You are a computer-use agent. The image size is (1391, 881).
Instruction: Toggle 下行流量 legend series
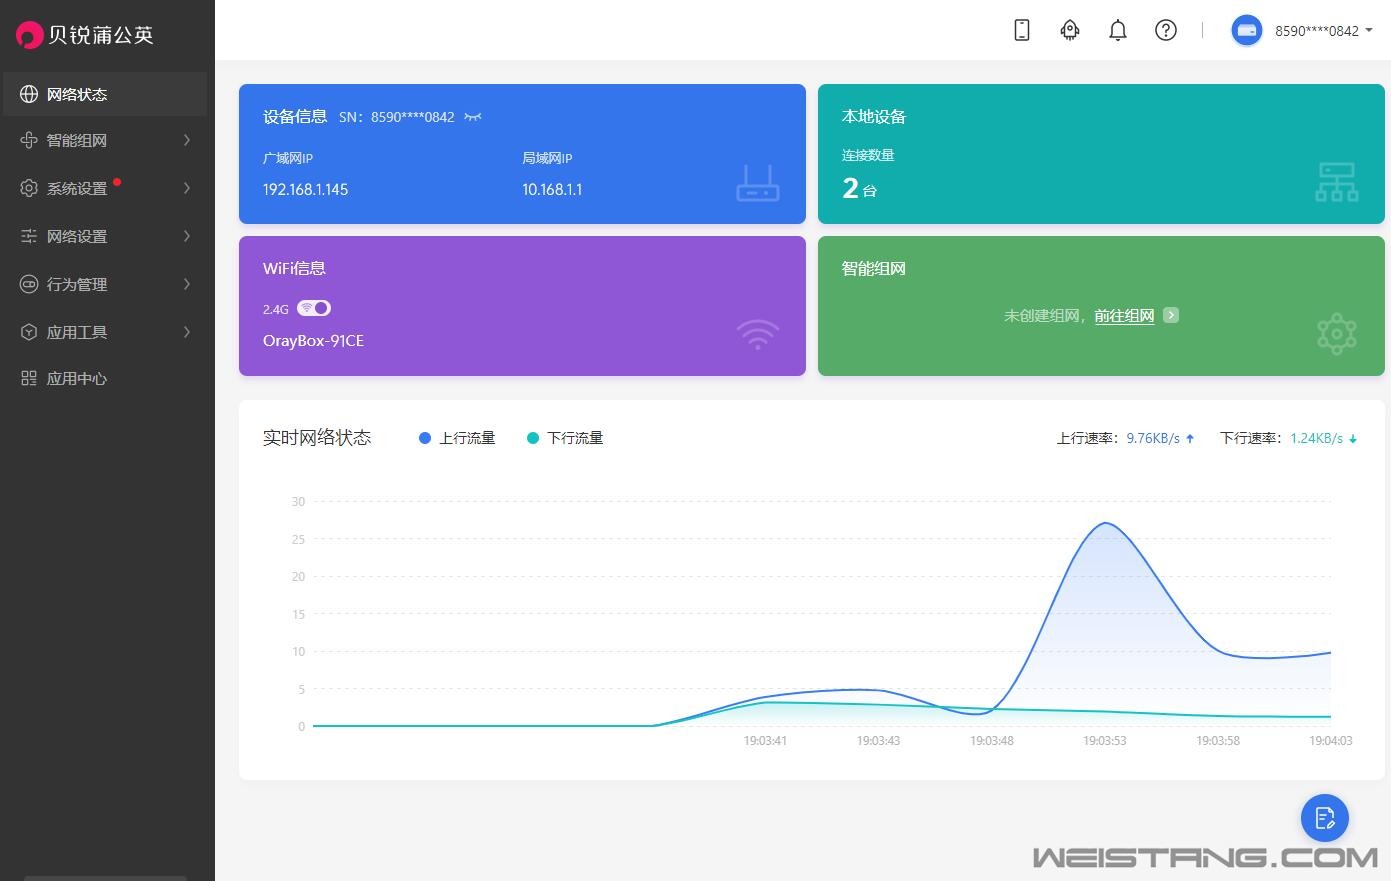[x=565, y=438]
